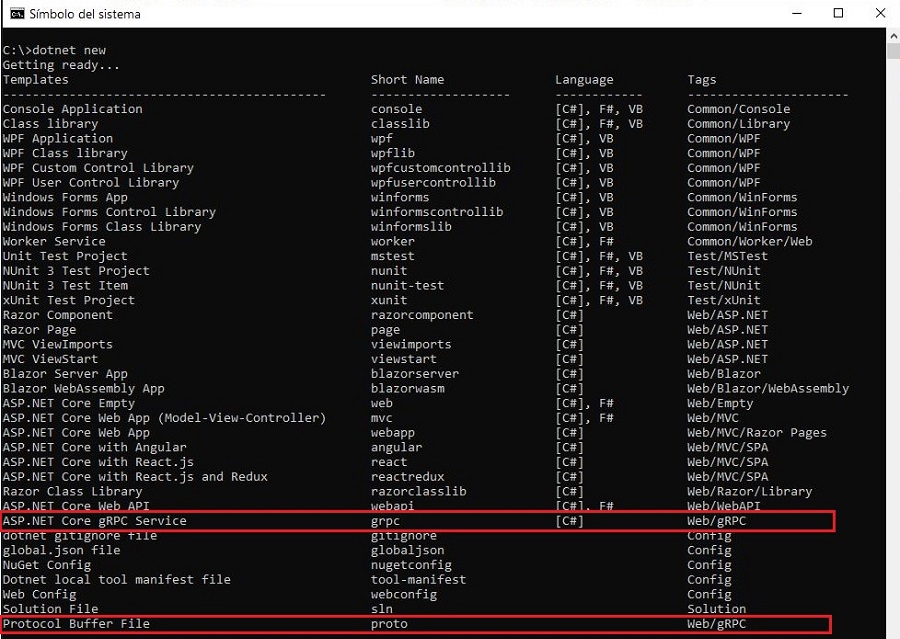The height and width of the screenshot is (639, 900).
Task: Click 'Razor Page' template name
Action: pyautogui.click(x=39, y=330)
